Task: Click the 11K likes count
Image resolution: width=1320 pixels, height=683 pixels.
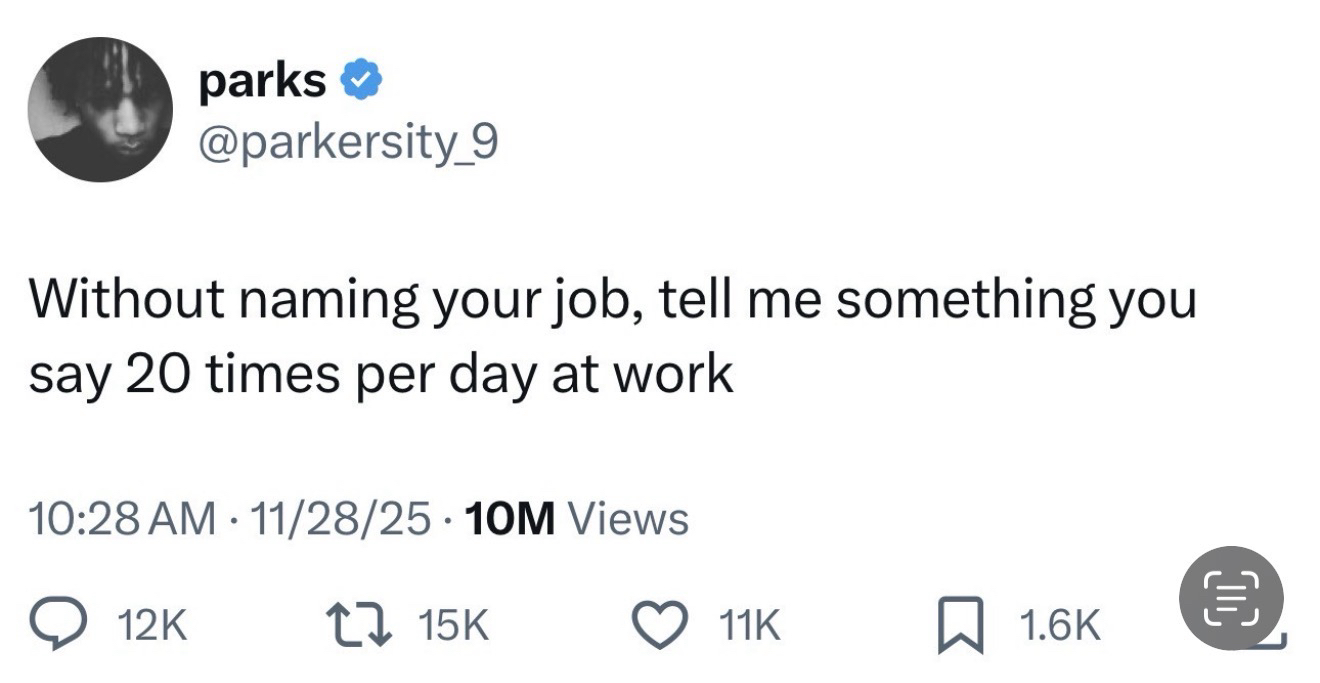Action: pos(747,627)
